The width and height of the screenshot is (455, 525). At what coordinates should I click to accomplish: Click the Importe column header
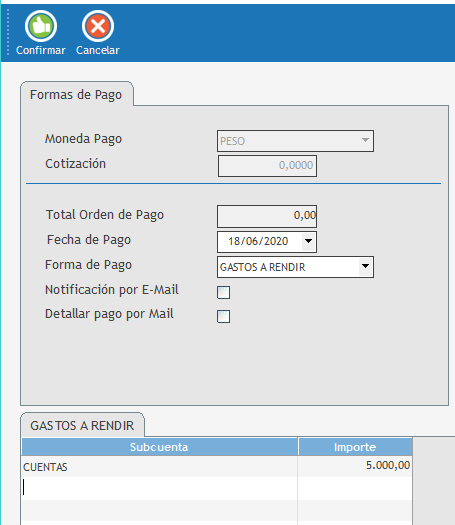pyautogui.click(x=355, y=447)
